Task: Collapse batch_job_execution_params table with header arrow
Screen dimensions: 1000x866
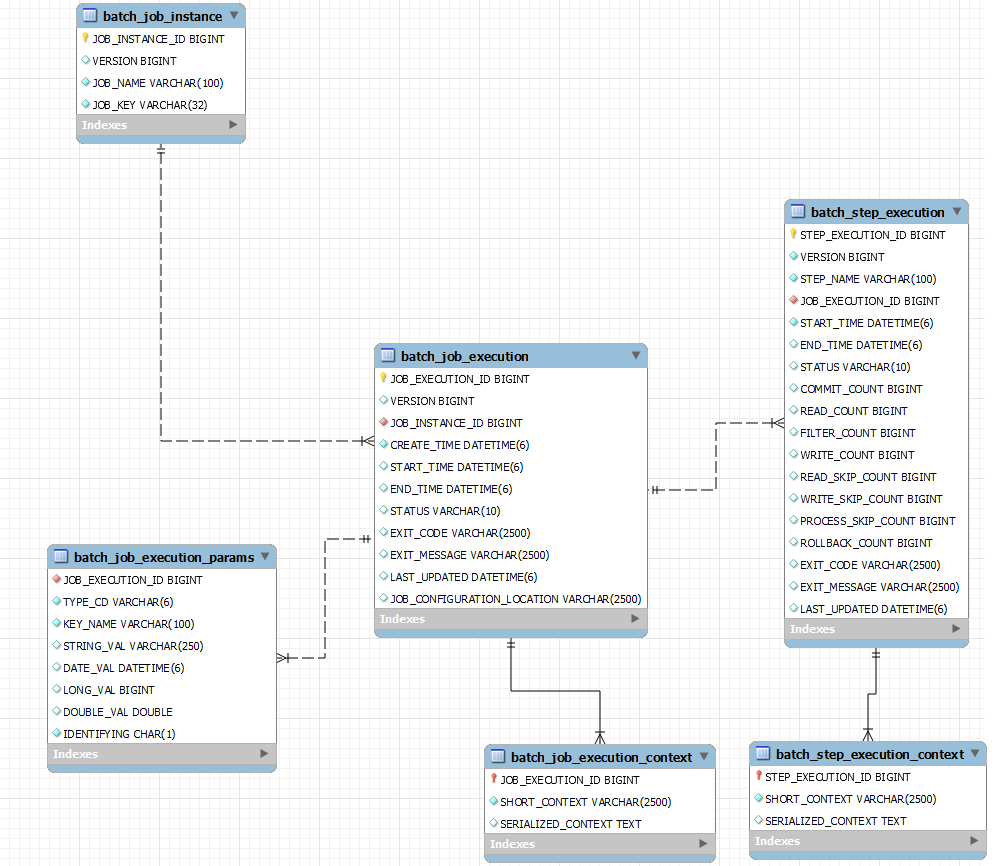Action: pos(265,556)
